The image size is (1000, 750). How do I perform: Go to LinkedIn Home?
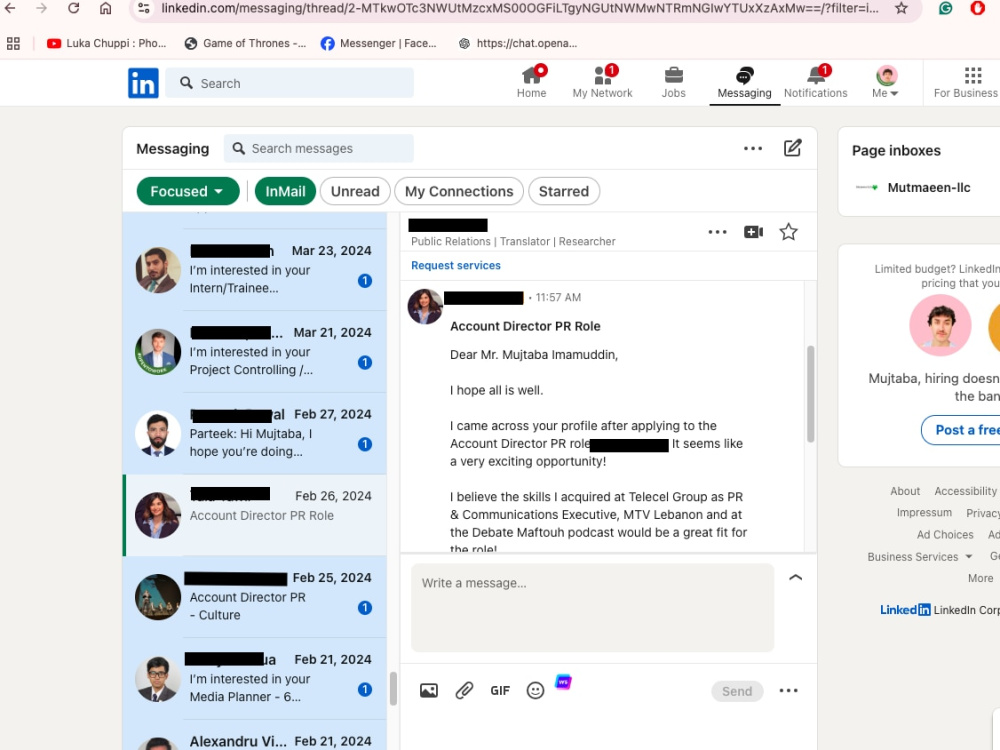(531, 83)
